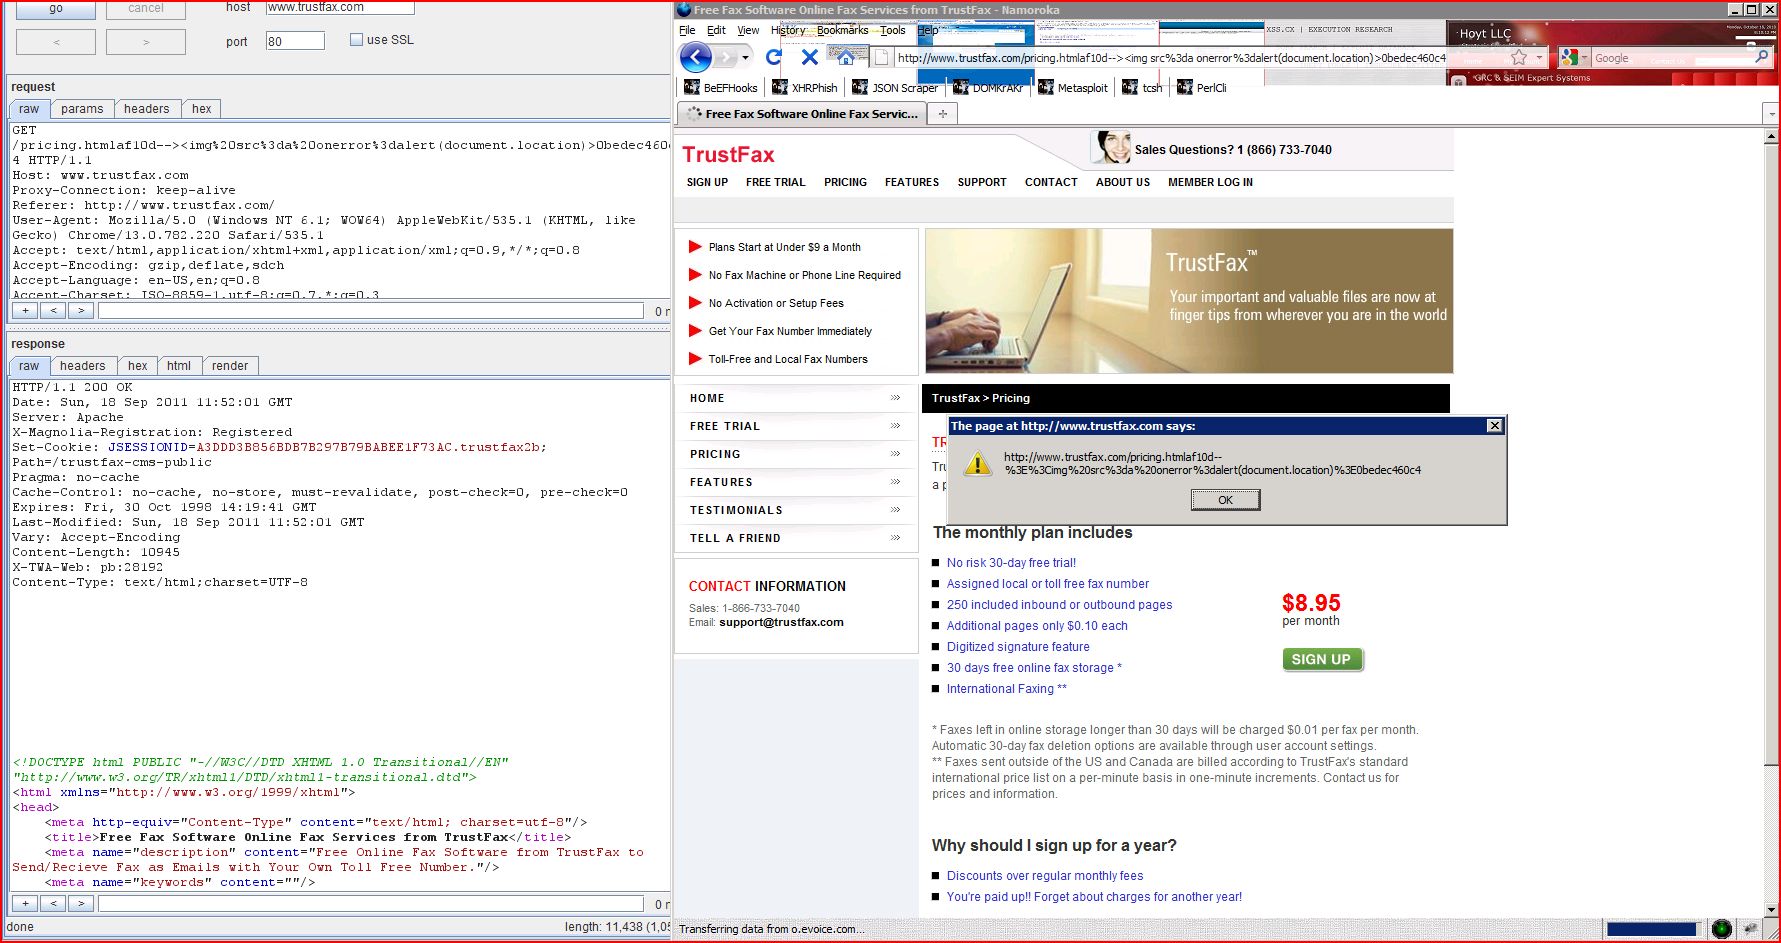Click the browser Forward arrow button

tap(726, 57)
